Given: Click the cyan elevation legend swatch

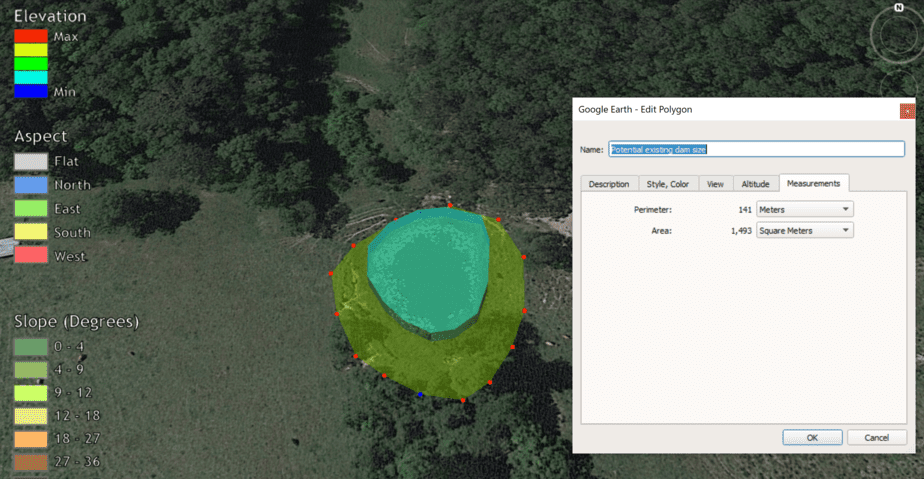Looking at the screenshot, I should (x=31, y=77).
